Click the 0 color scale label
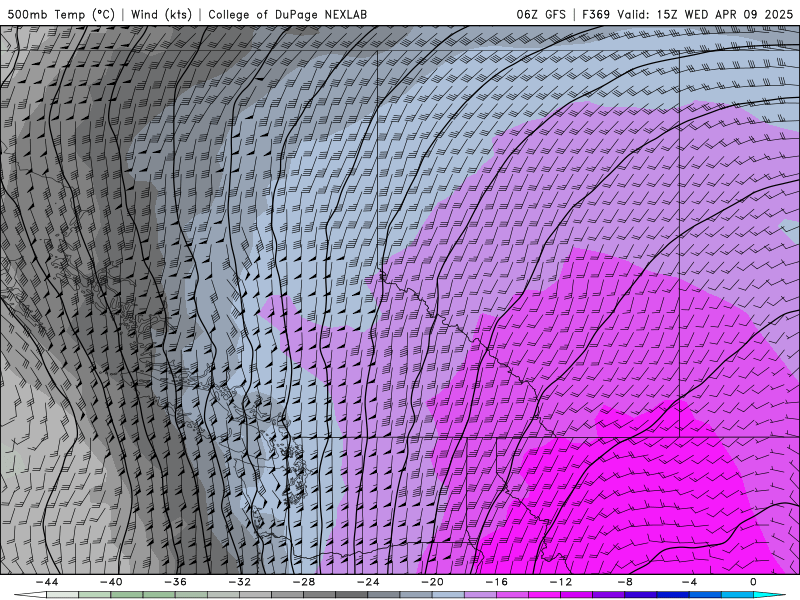 point(754,582)
